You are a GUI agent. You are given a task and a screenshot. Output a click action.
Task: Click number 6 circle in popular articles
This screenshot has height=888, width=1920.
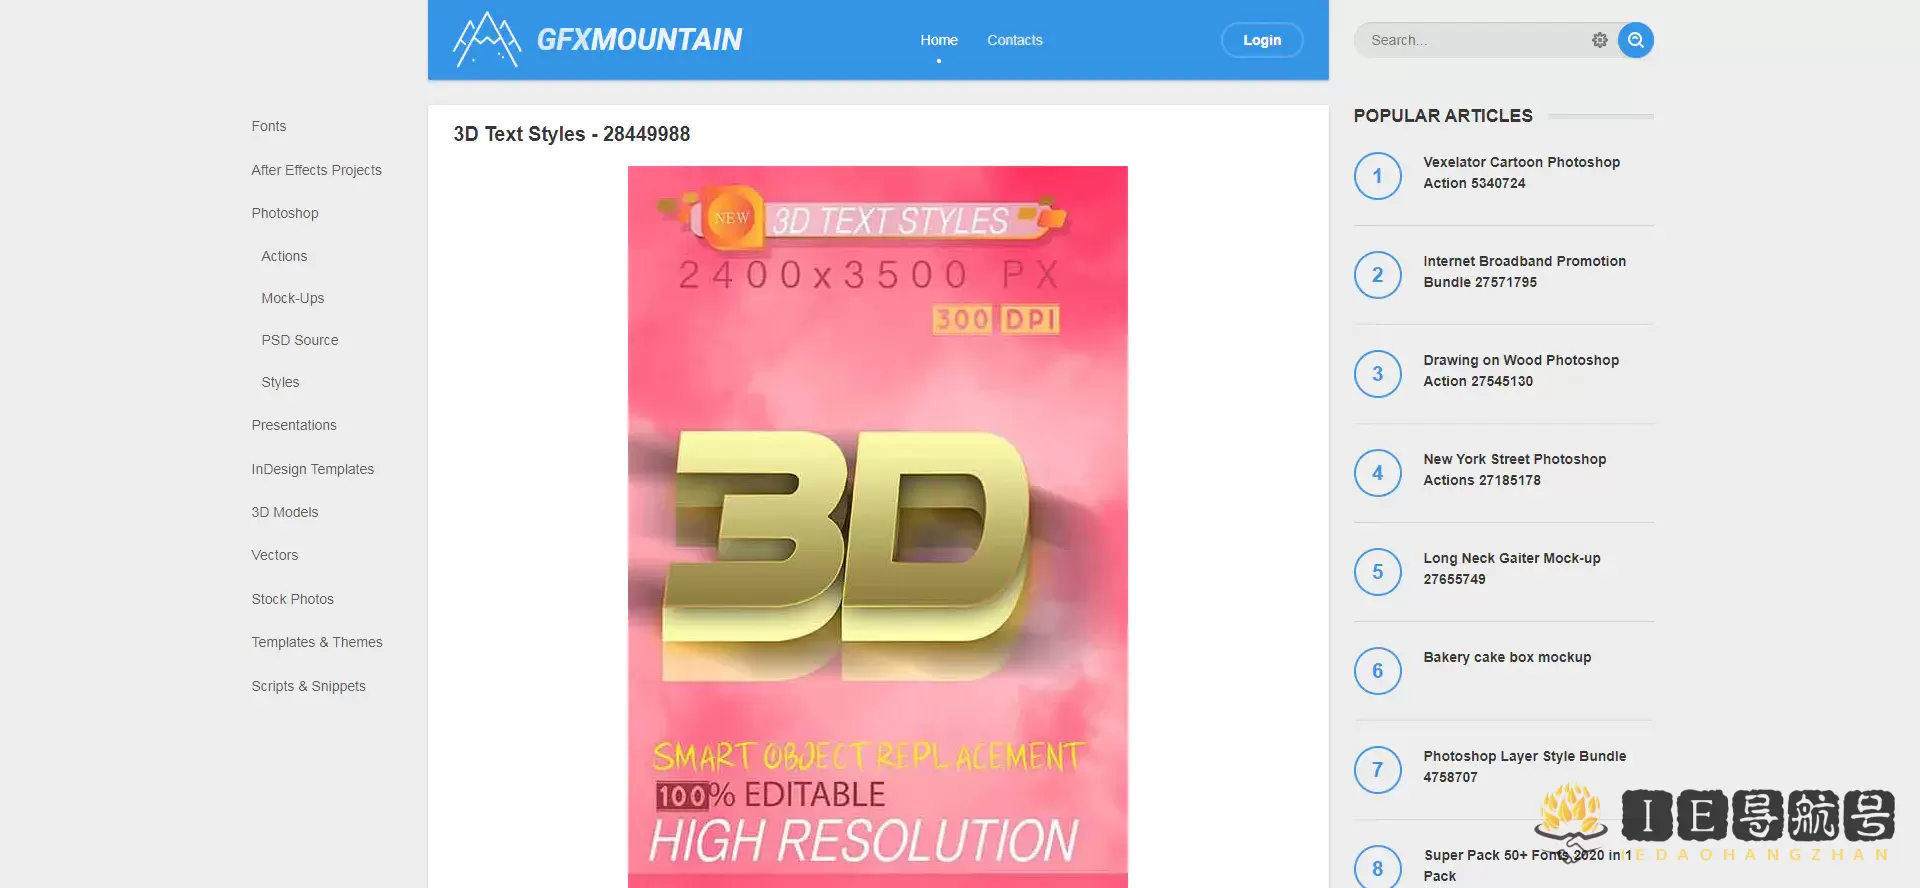pyautogui.click(x=1378, y=671)
